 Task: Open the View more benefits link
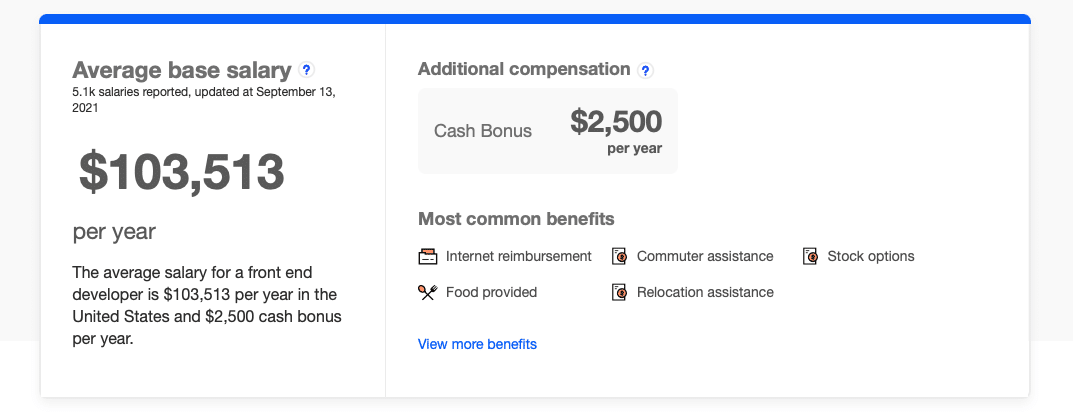[477, 344]
